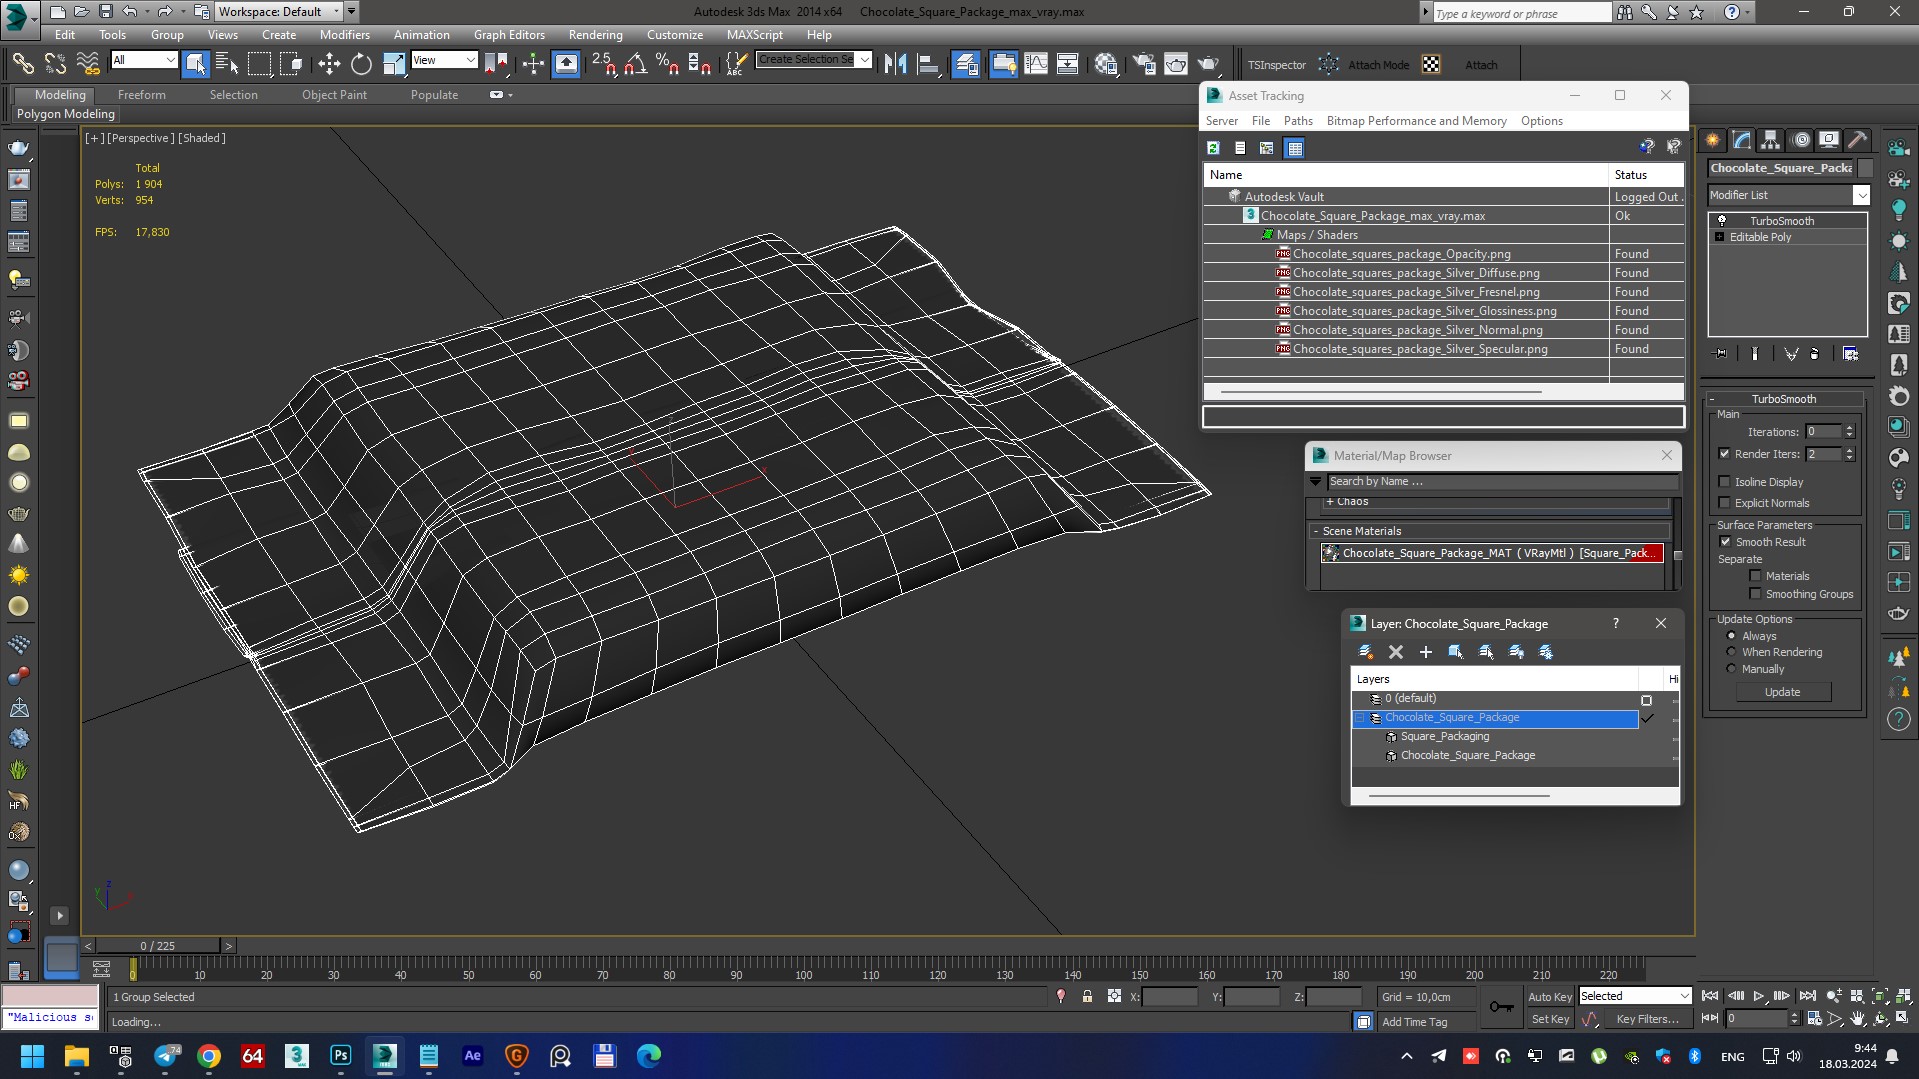Open the Align tool

(928, 64)
